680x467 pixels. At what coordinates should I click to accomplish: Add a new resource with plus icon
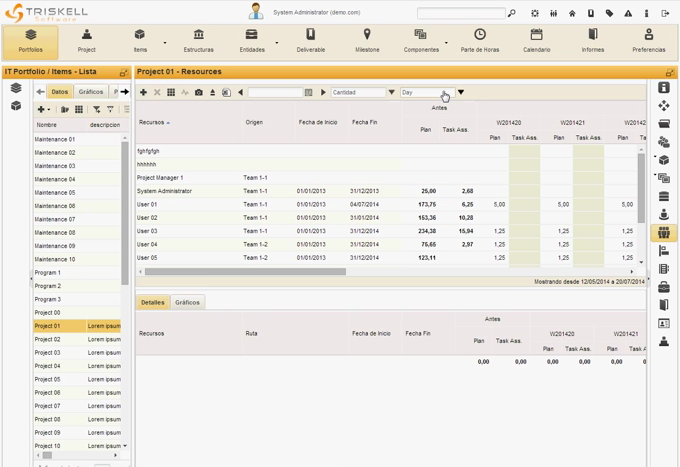click(144, 92)
